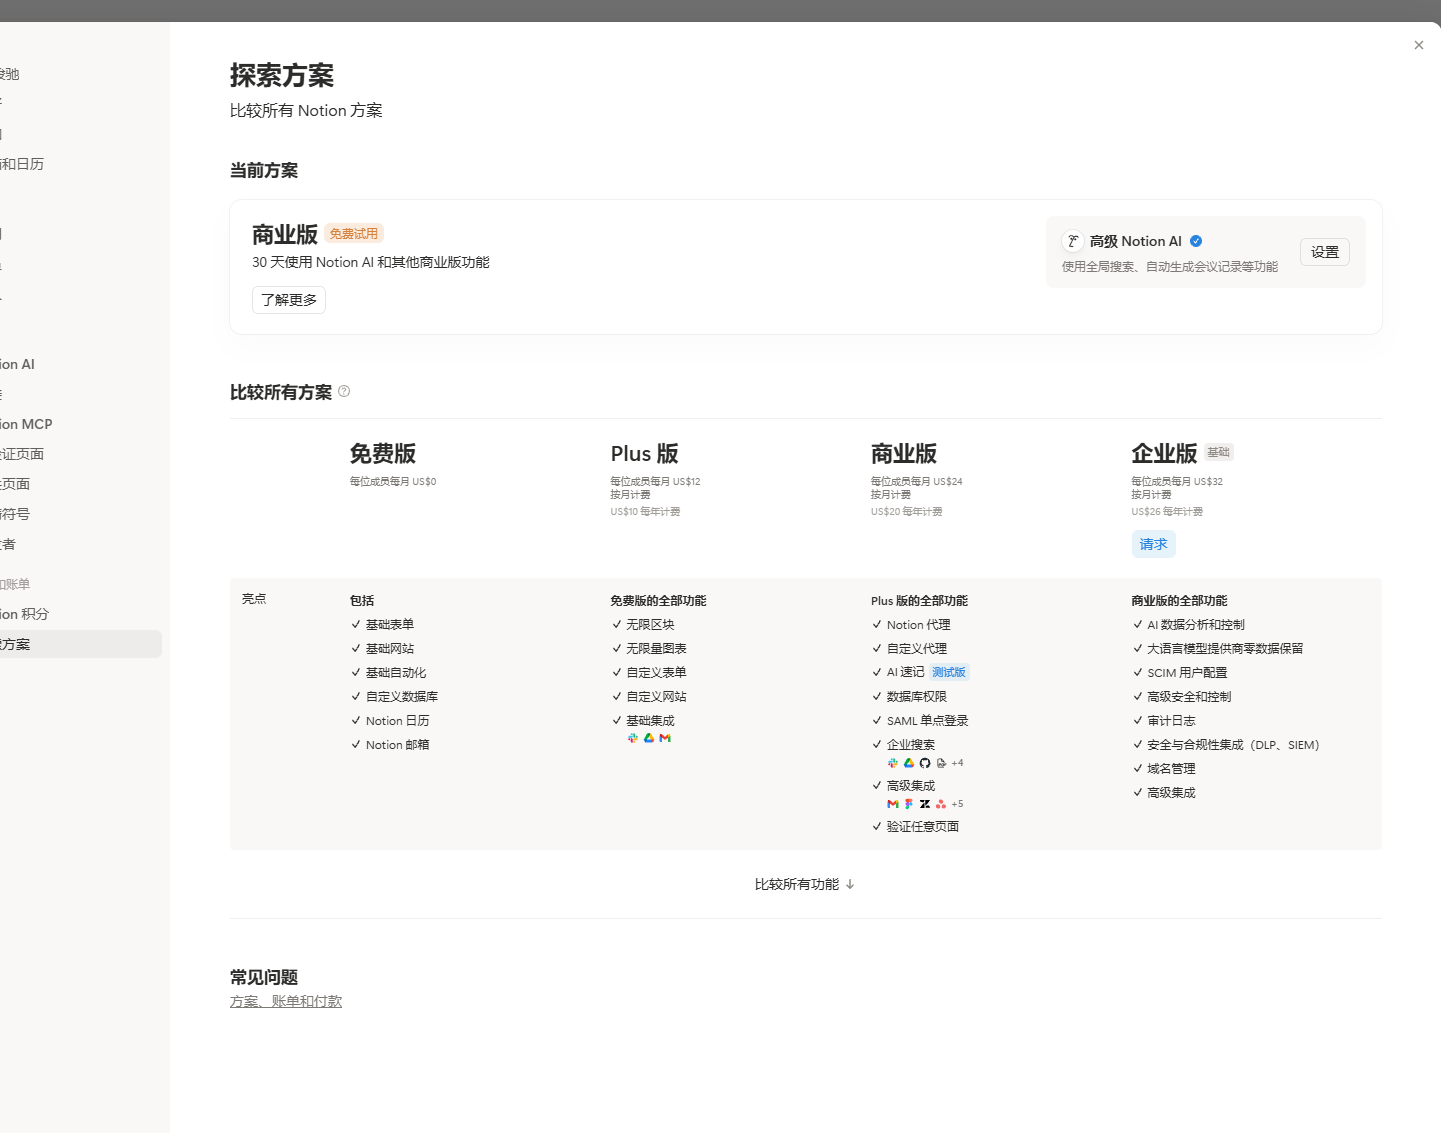Click the Notion 邮箱 feature row
1441x1133 pixels.
point(390,744)
